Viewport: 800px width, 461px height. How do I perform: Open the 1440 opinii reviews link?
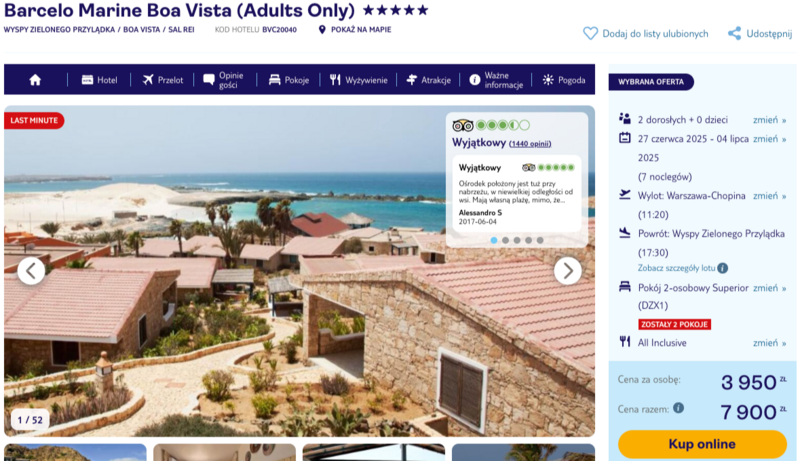point(530,144)
